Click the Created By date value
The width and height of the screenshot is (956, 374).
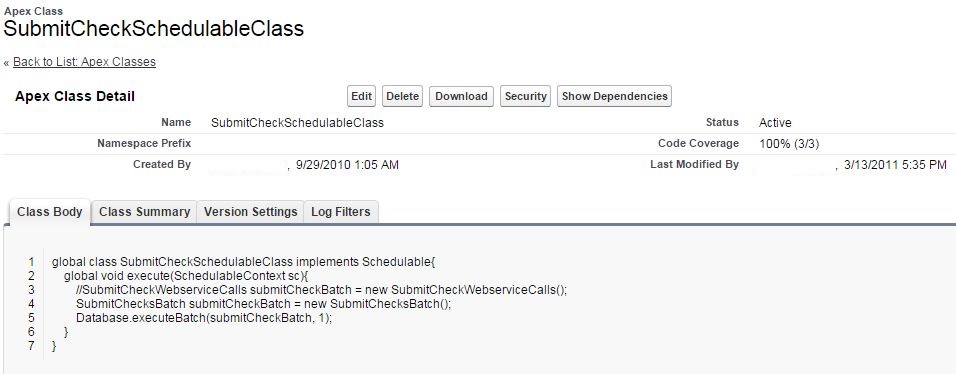(x=348, y=165)
